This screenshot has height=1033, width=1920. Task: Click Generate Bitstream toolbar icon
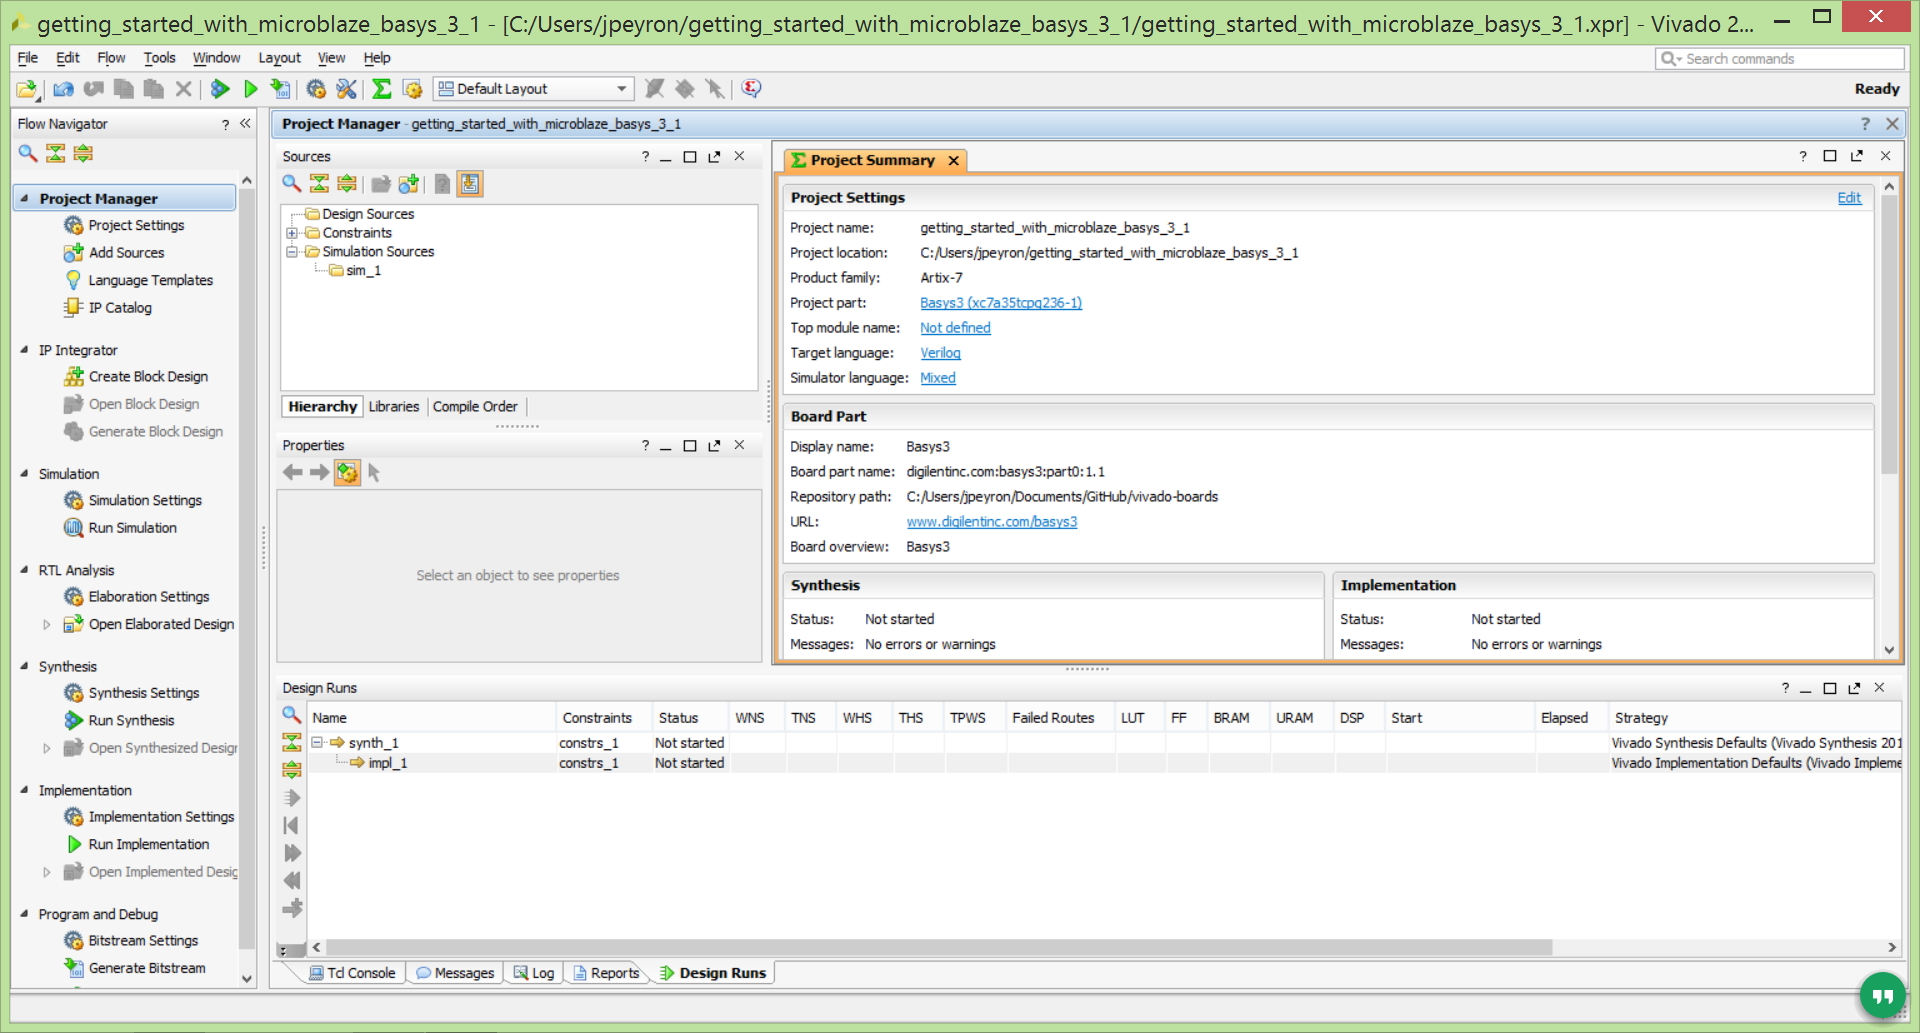pos(281,89)
